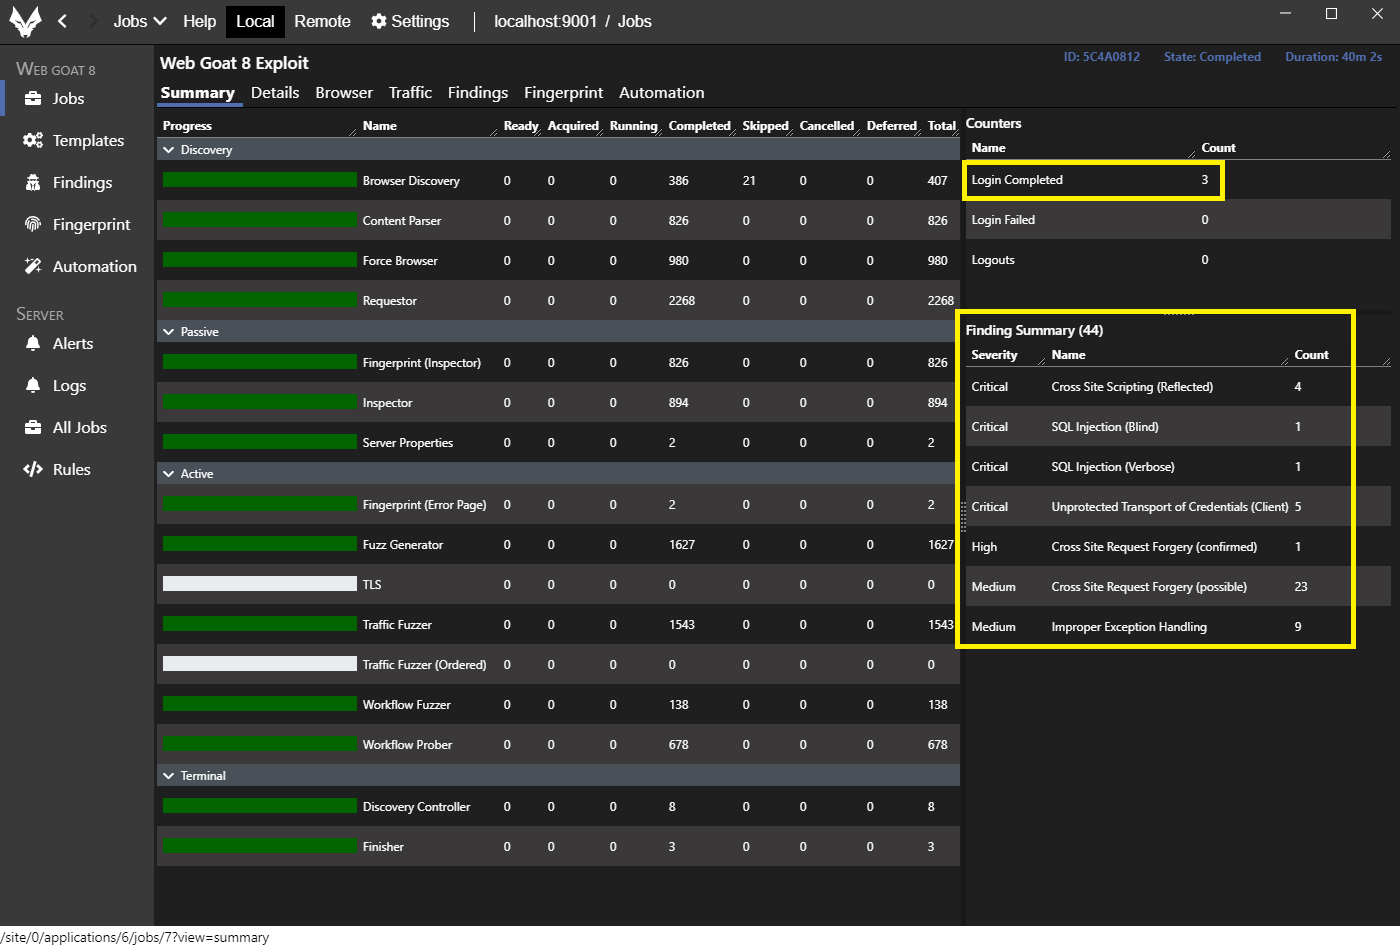Go back with the left arrow
The height and width of the screenshot is (951, 1400).
coord(62,21)
